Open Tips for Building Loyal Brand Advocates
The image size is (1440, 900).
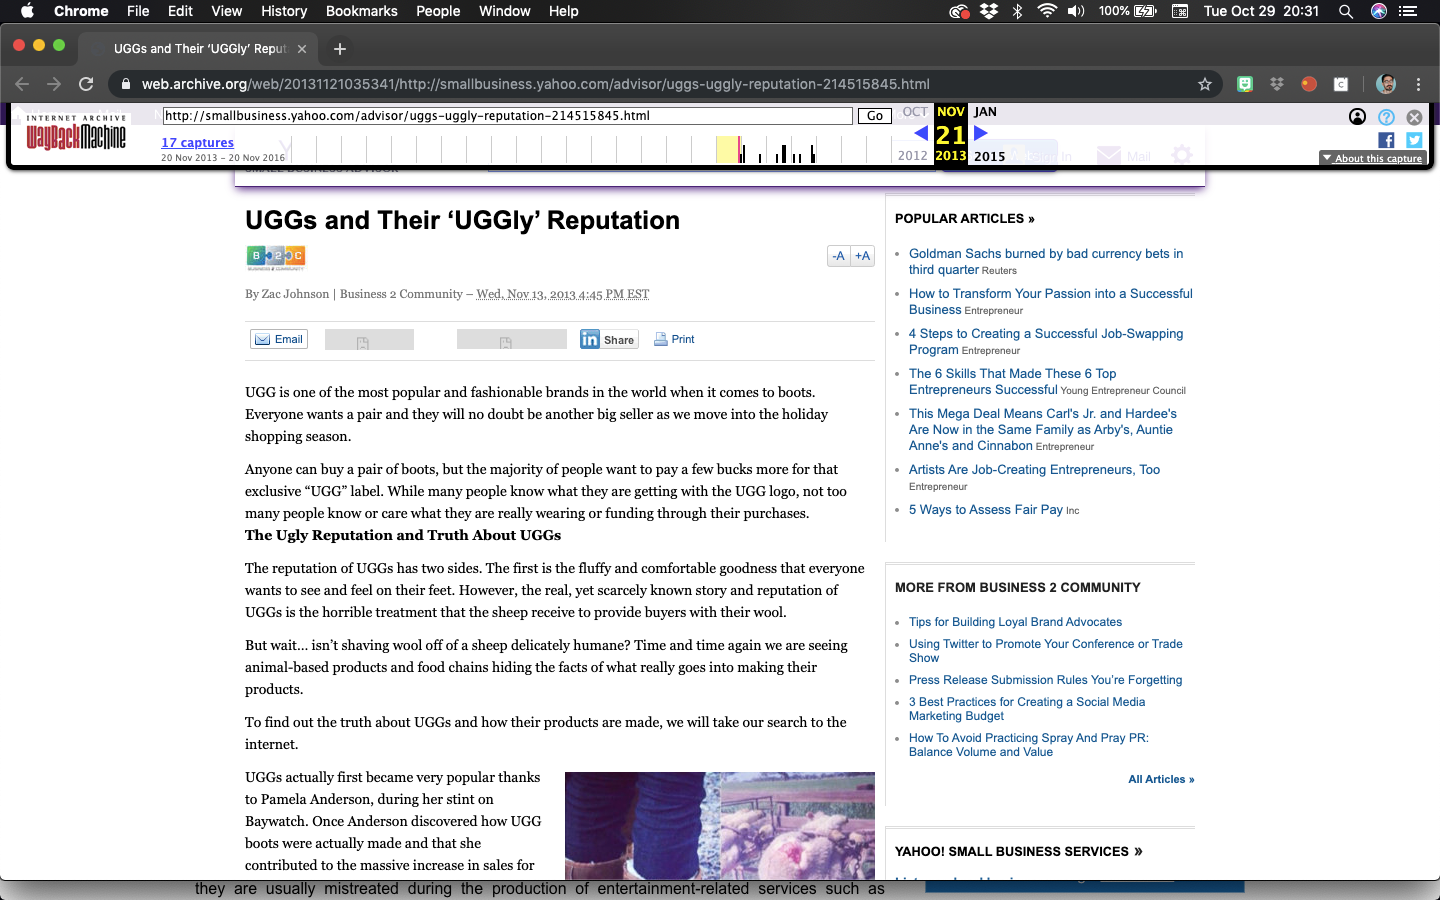tap(1015, 622)
